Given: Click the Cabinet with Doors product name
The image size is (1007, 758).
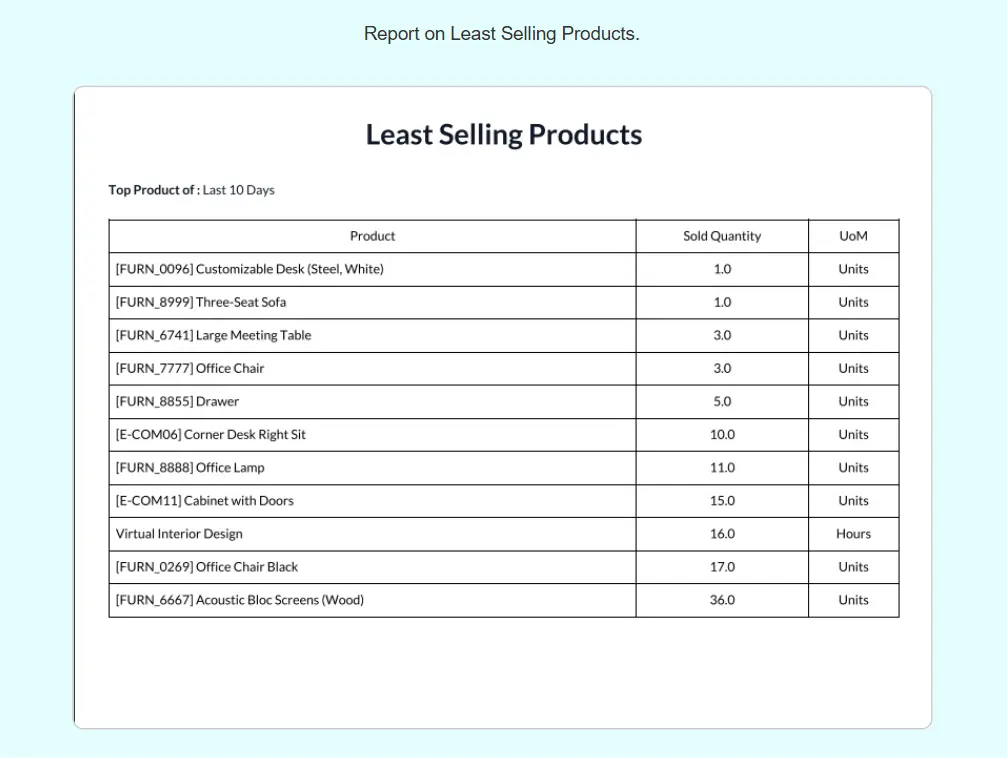Looking at the screenshot, I should coord(205,500).
